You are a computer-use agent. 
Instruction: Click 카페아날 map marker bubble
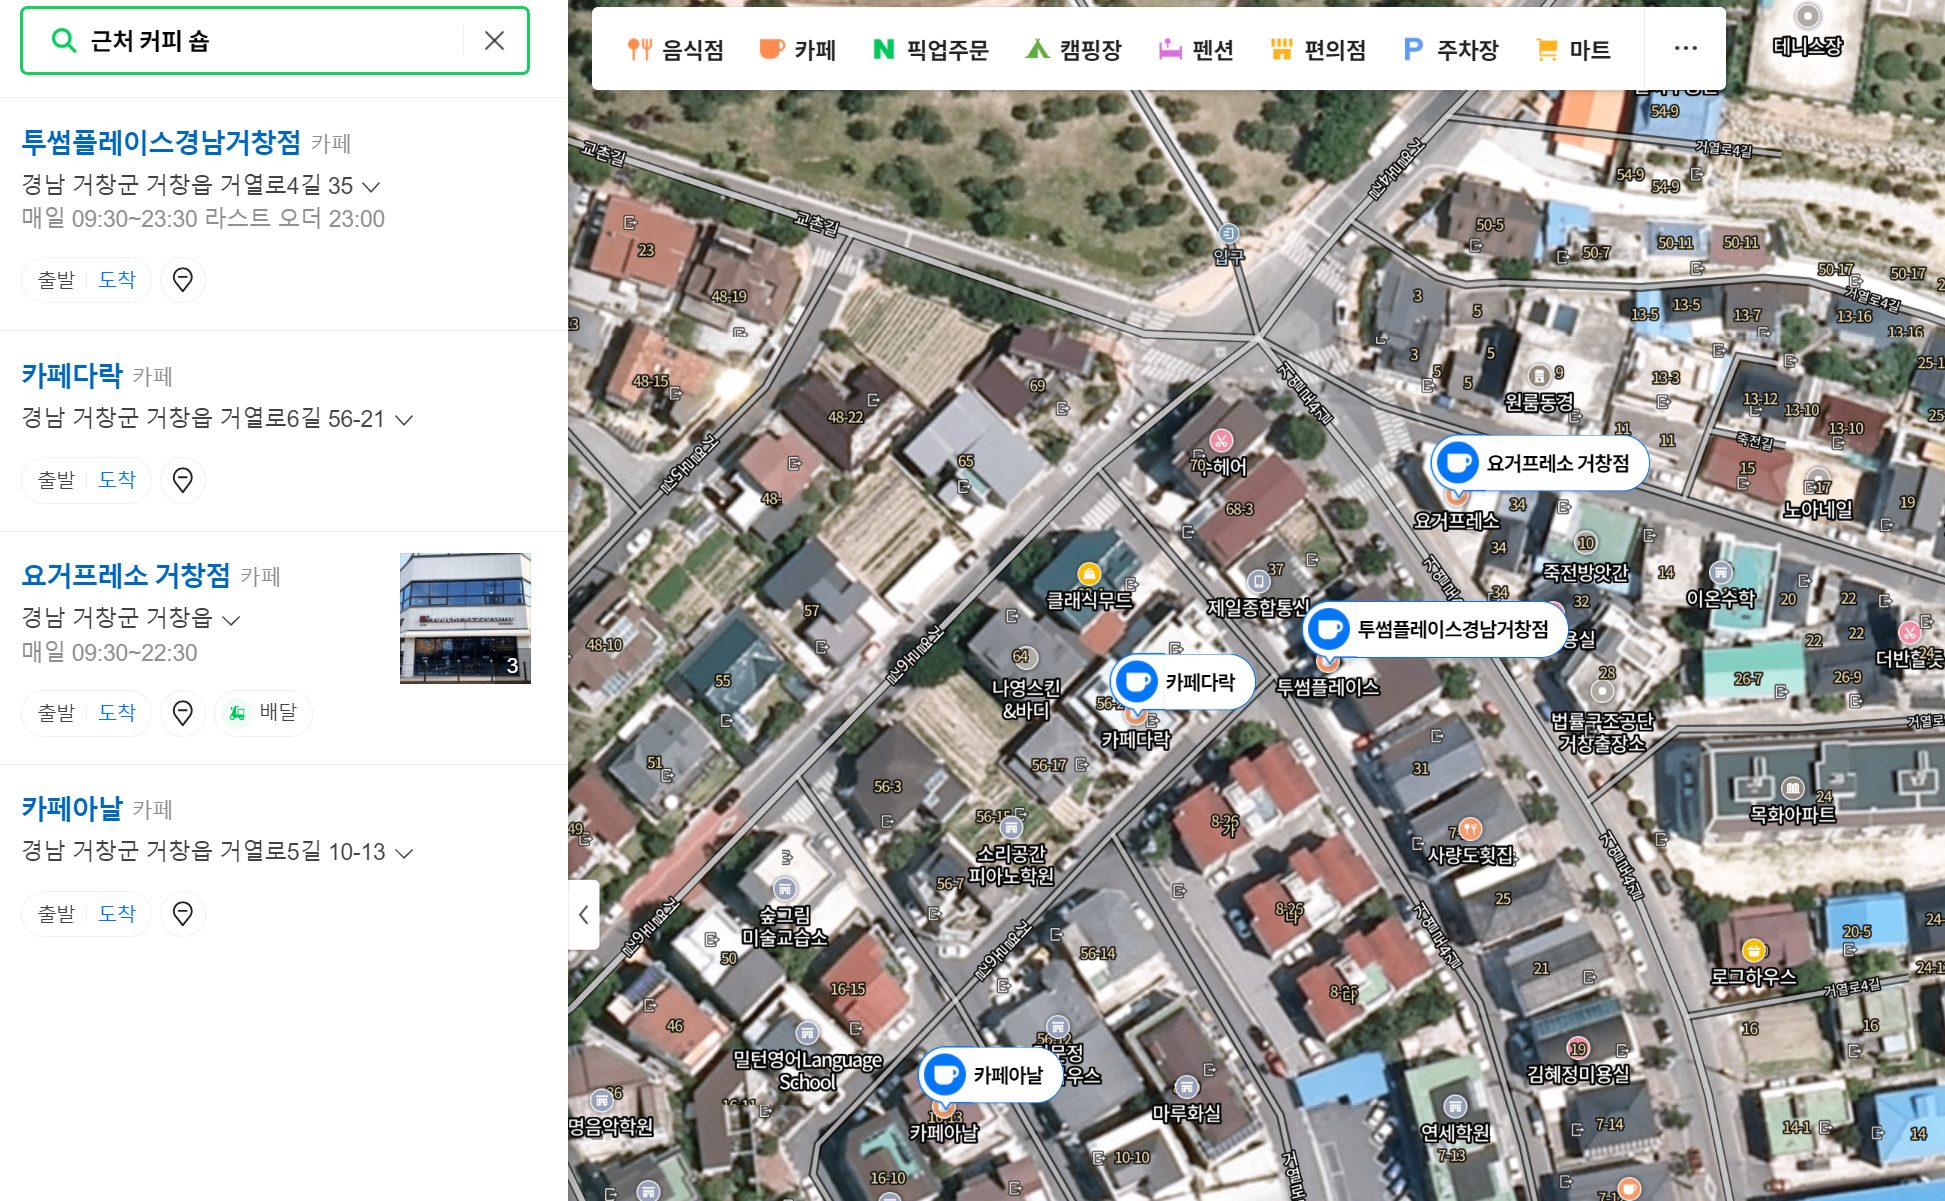point(990,1075)
